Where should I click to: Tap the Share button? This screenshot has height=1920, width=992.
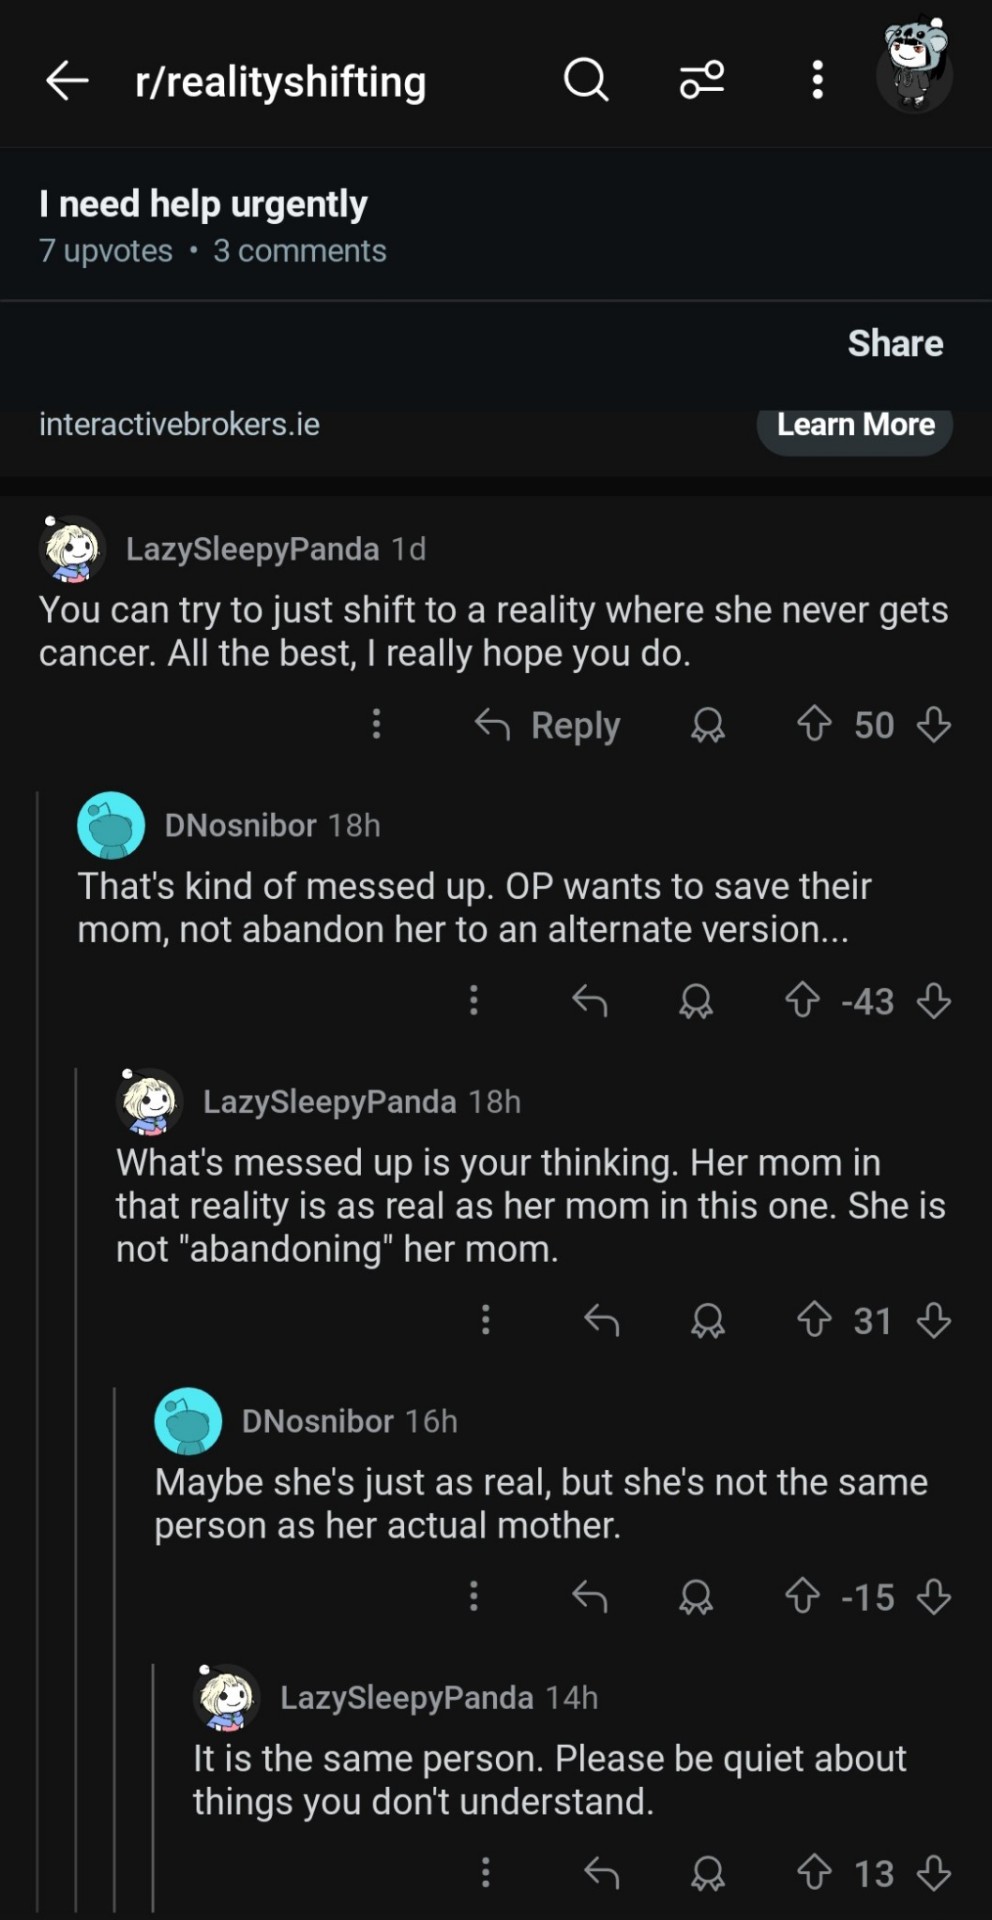click(x=895, y=343)
